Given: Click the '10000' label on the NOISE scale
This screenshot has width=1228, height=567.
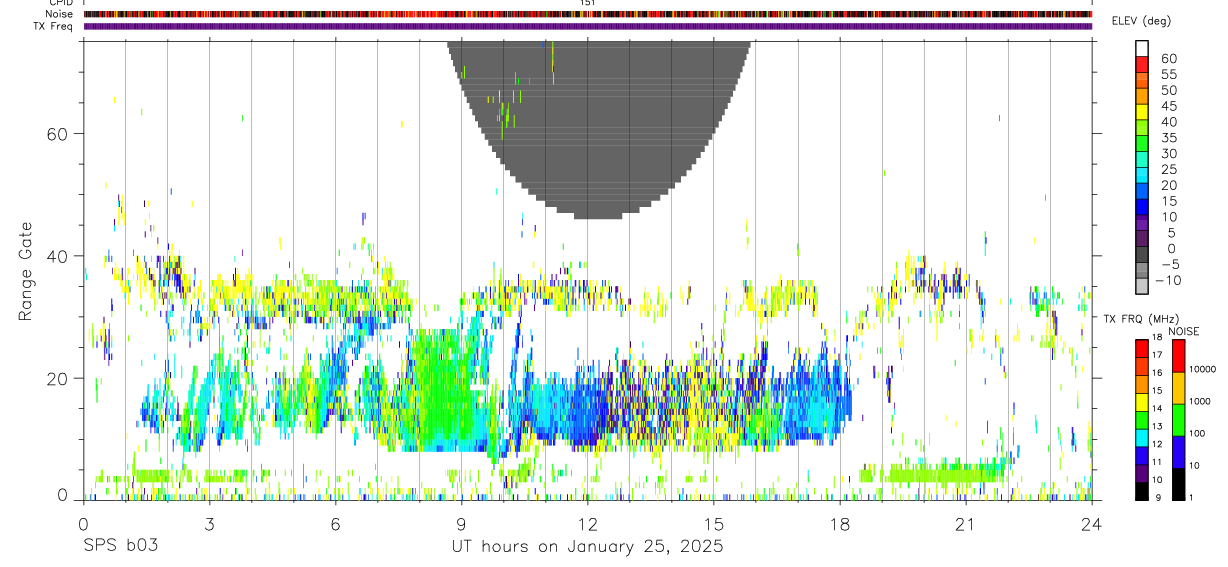Looking at the screenshot, I should [x=1203, y=369].
